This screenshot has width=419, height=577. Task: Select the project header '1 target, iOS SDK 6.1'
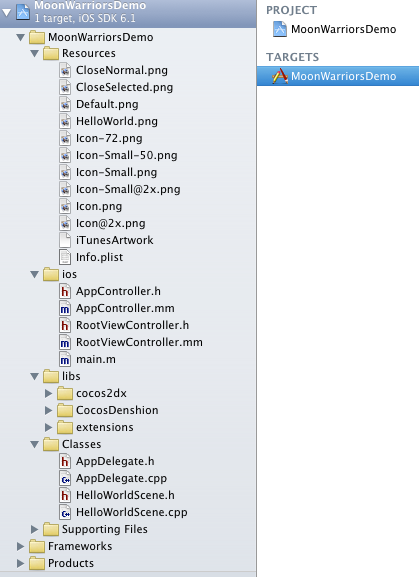[x=85, y=18]
